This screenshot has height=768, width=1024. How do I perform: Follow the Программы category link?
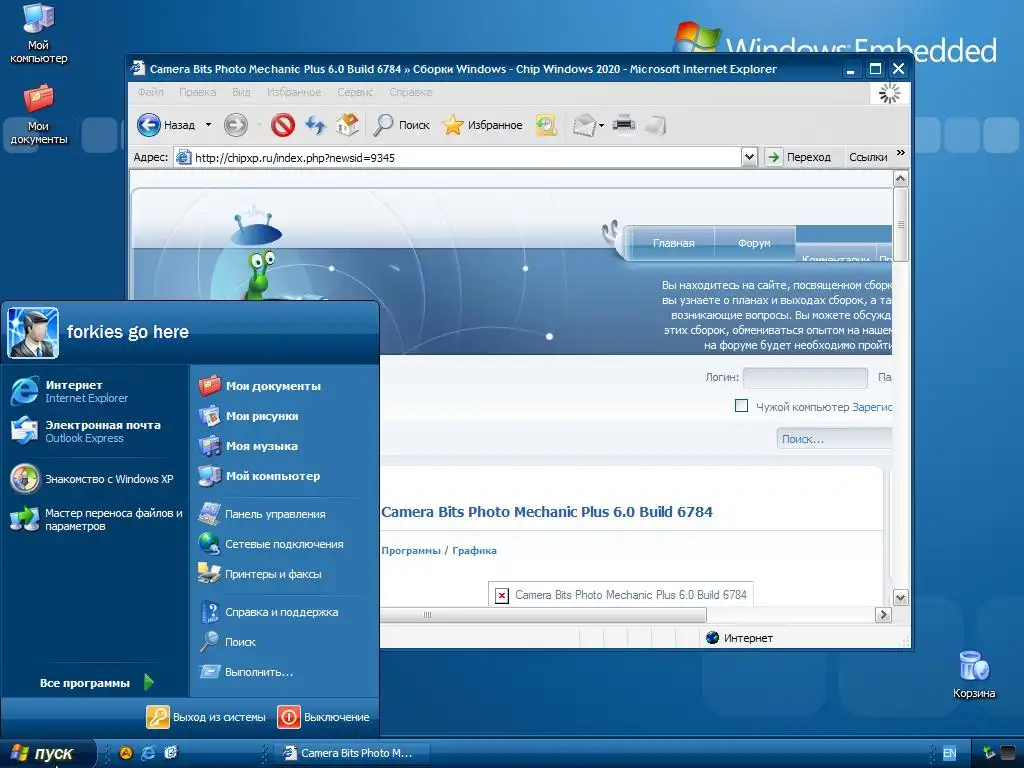coord(411,551)
